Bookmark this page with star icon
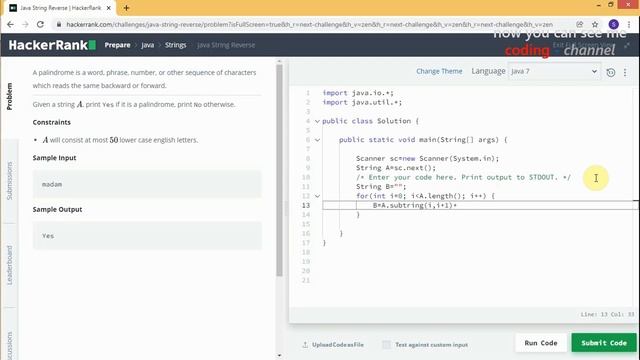 595,24
